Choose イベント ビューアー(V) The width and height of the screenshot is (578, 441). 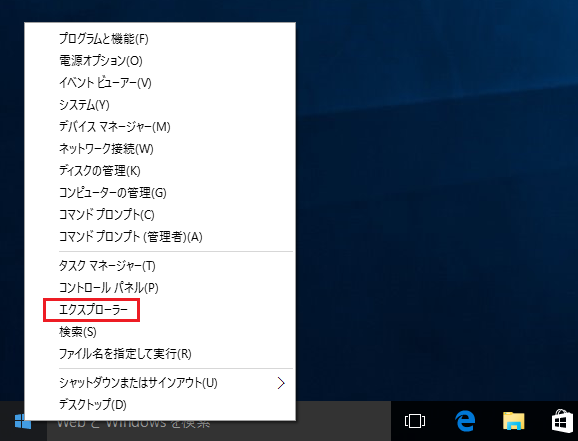[x=160, y=83]
